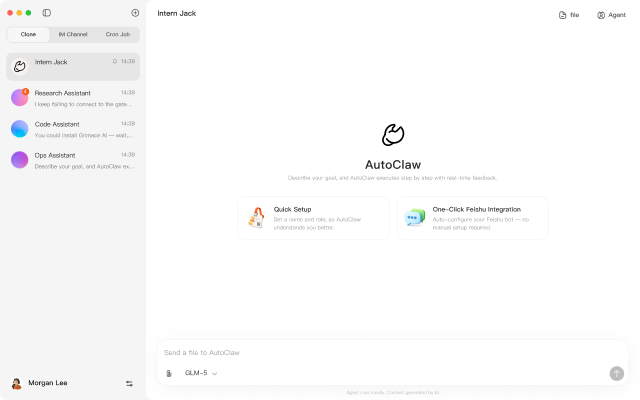Click the green fullscreen window button
The image size is (640, 400).
pos(28,13)
